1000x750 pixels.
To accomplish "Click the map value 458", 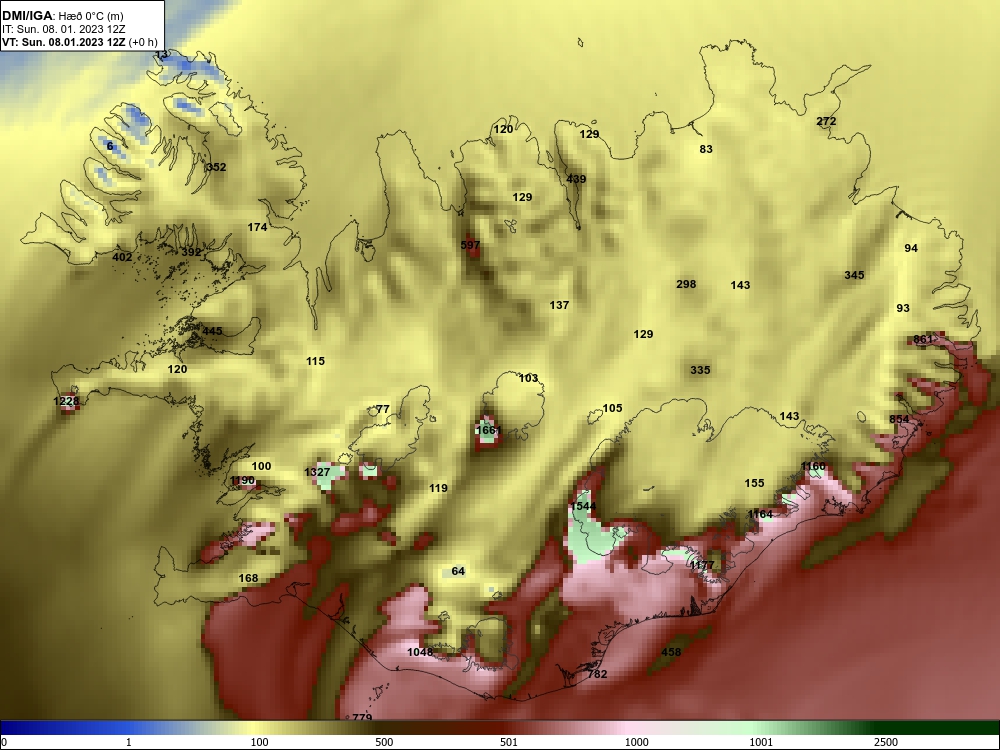I will (x=671, y=652).
